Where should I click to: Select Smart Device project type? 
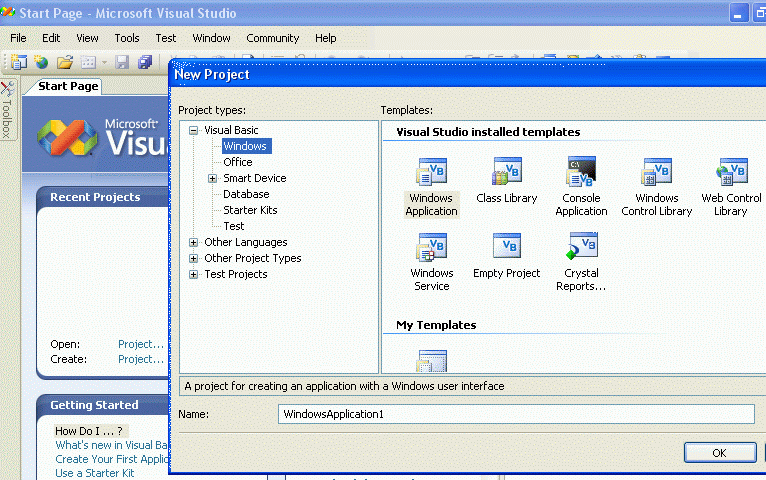(x=255, y=178)
